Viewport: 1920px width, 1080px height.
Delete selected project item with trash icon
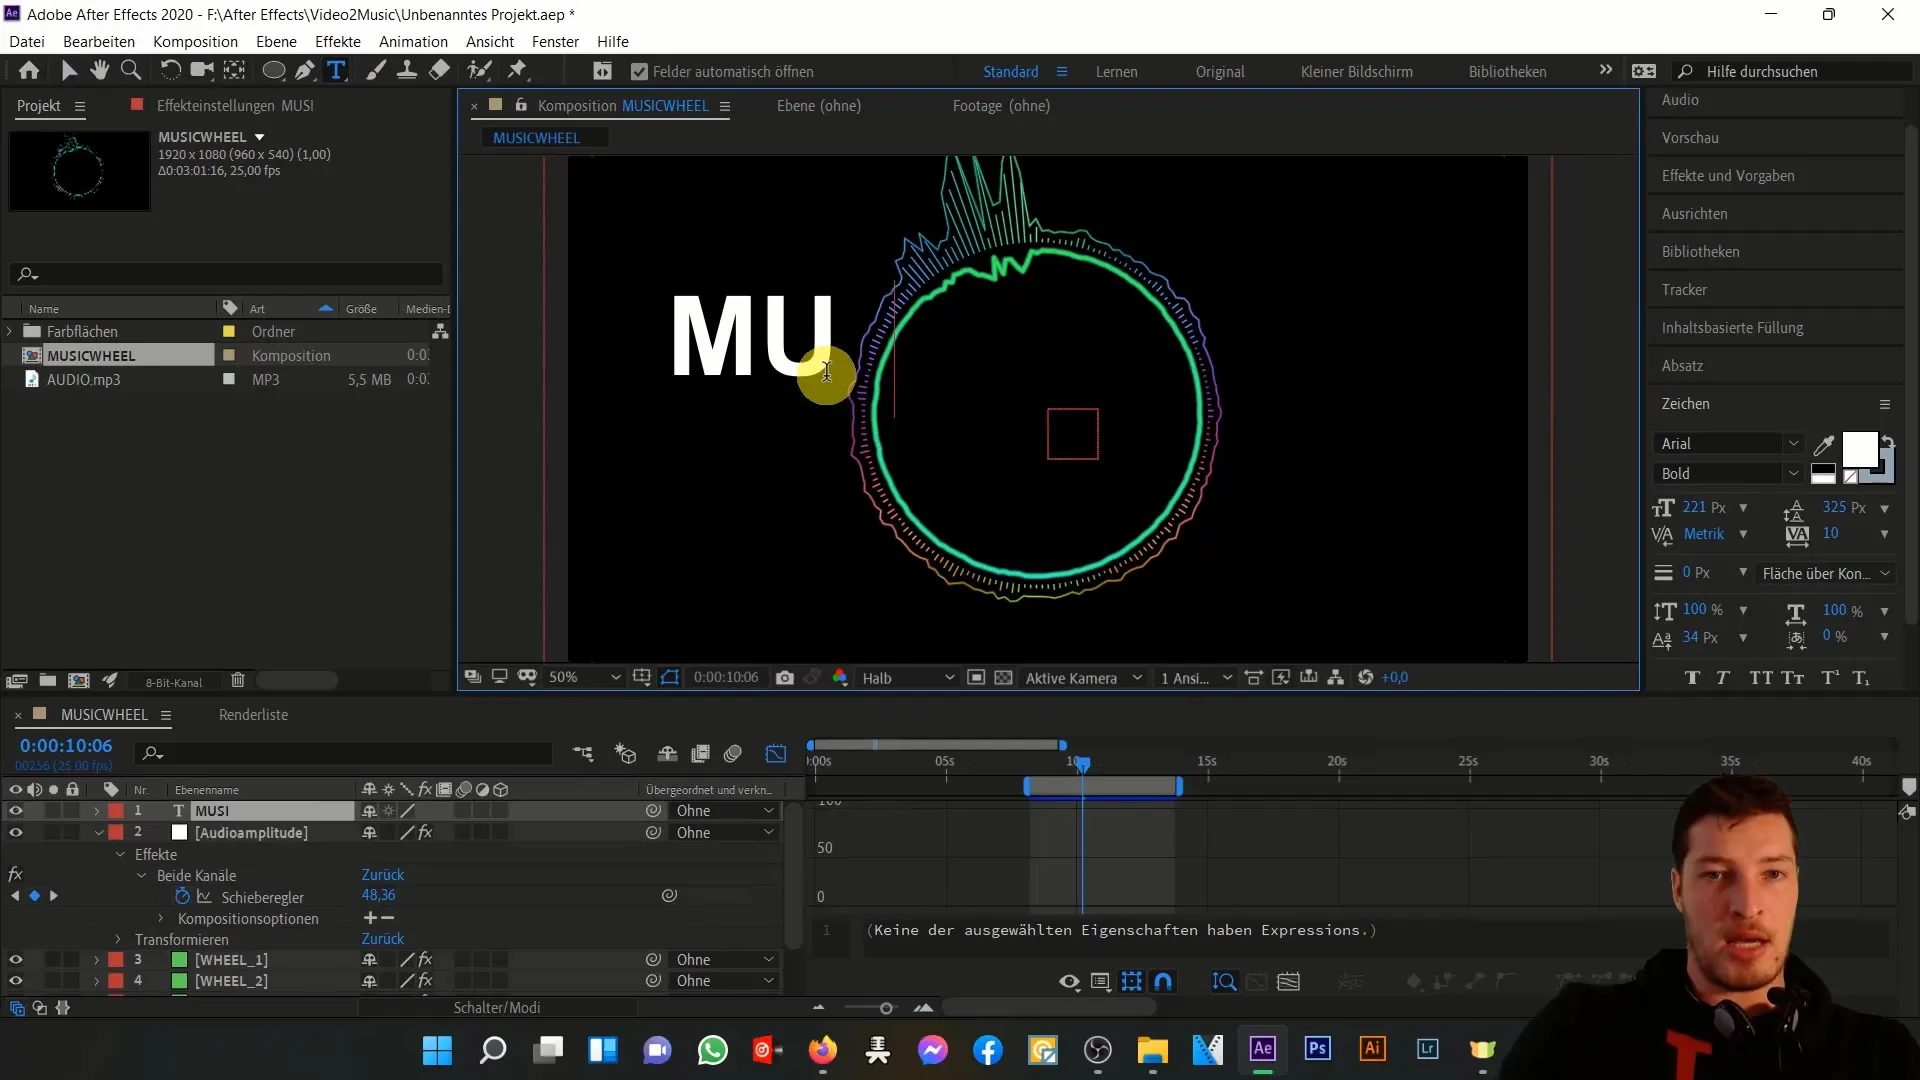coord(237,681)
